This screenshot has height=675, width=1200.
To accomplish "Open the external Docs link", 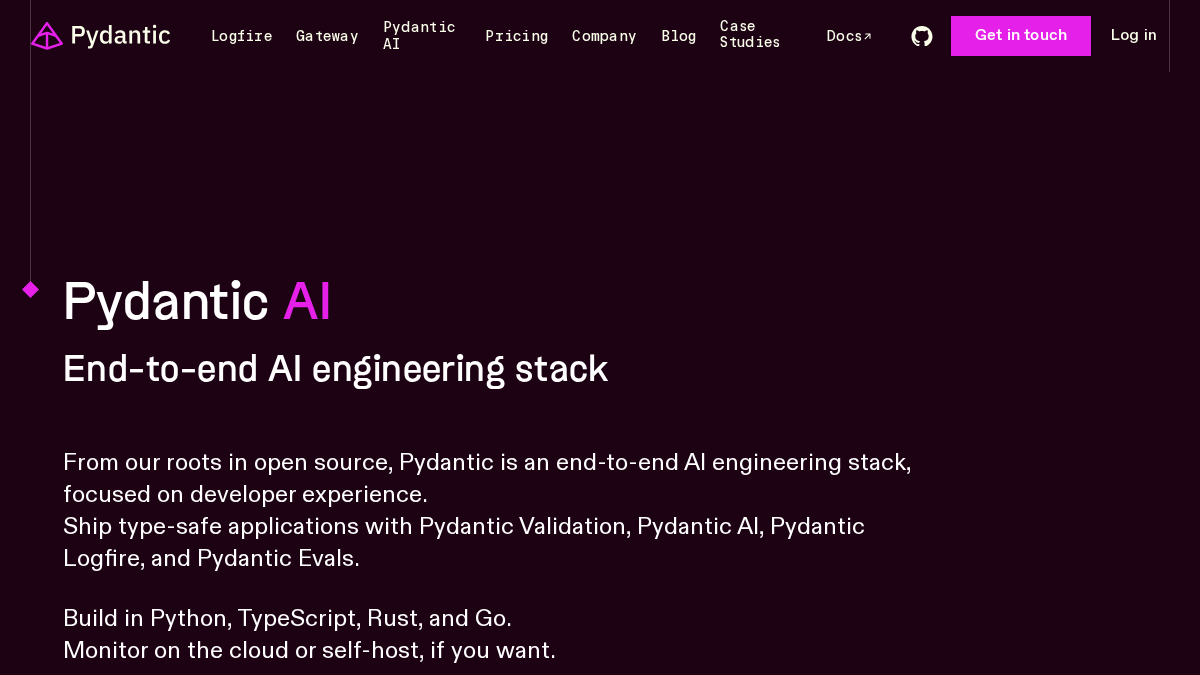I will coord(849,36).
